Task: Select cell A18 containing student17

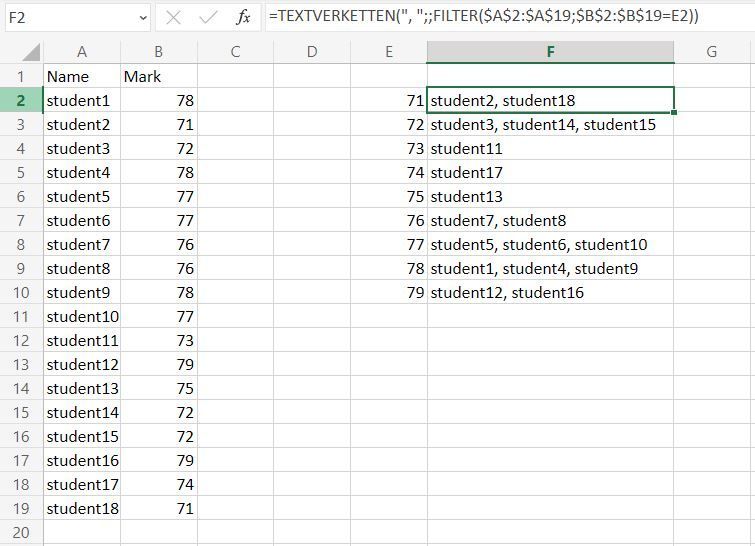Action: pos(82,484)
